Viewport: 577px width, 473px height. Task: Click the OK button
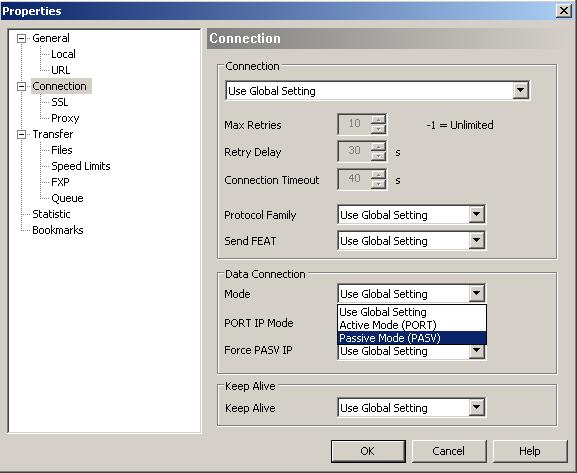[x=368, y=451]
